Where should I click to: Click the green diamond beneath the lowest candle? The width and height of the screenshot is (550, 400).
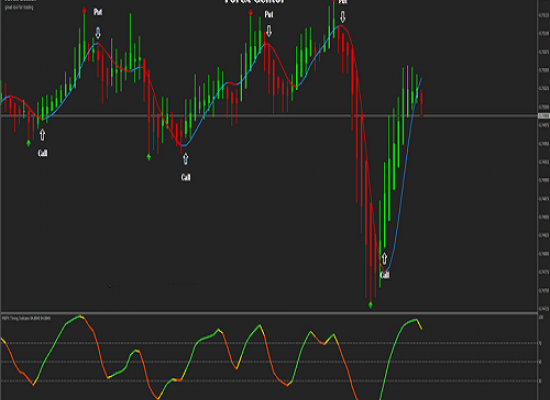(371, 305)
